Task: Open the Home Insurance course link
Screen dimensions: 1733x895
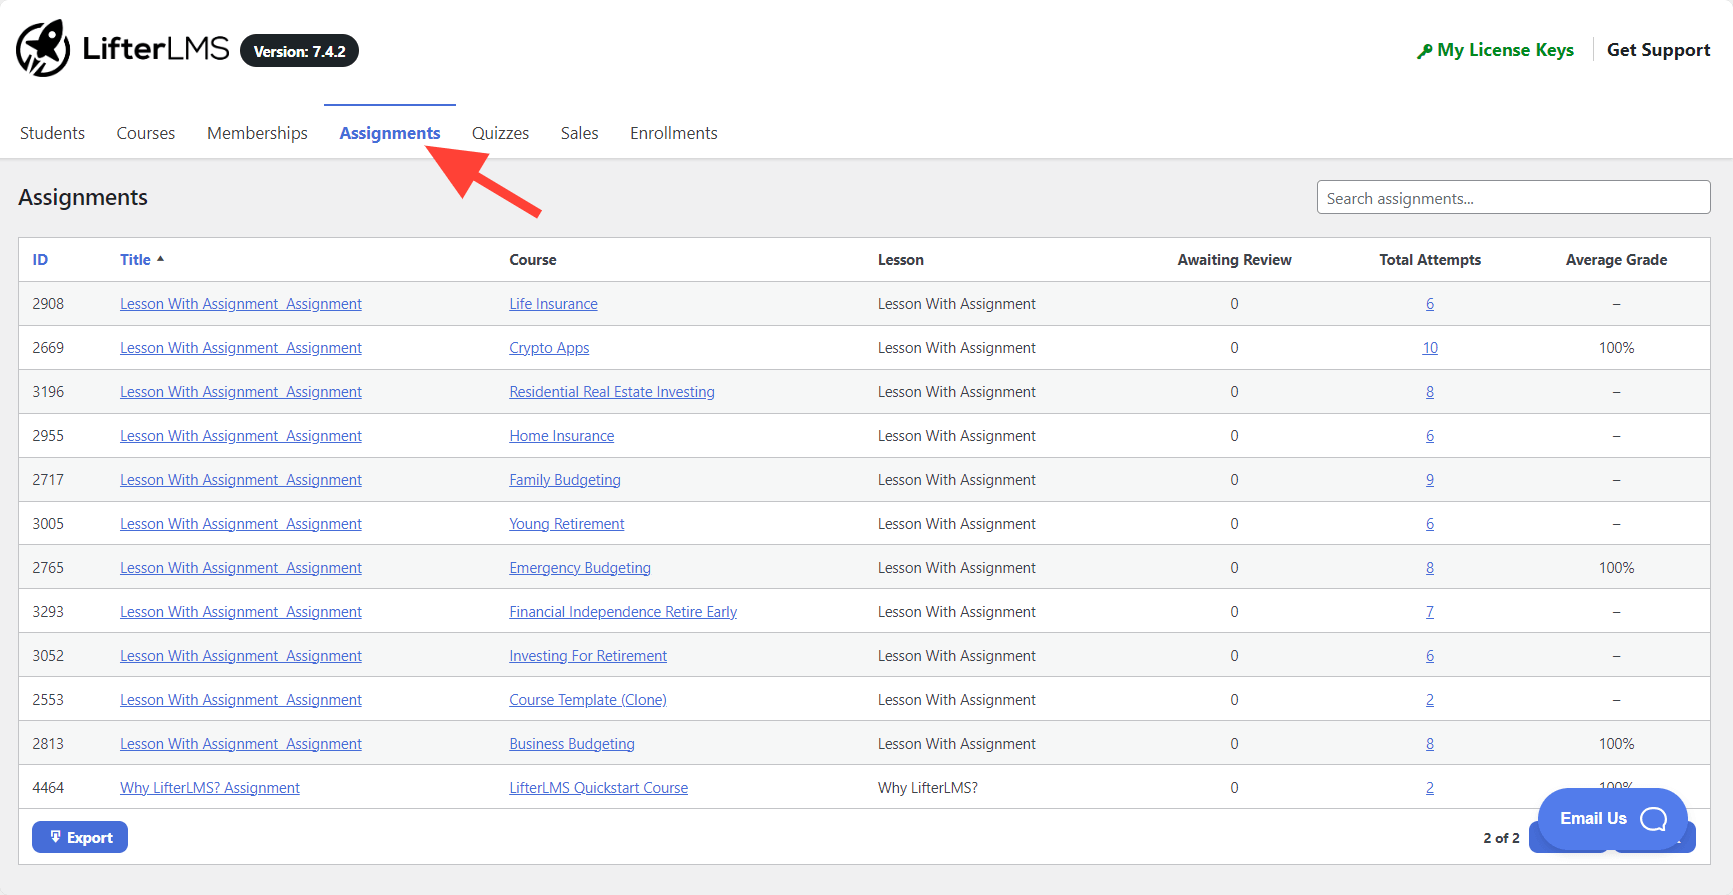Action: point(561,436)
